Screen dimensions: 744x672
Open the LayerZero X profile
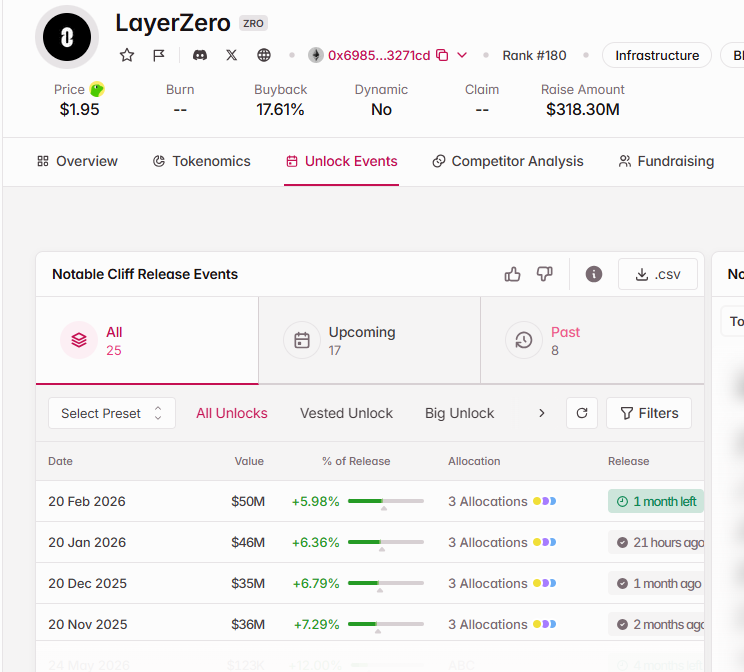click(232, 55)
